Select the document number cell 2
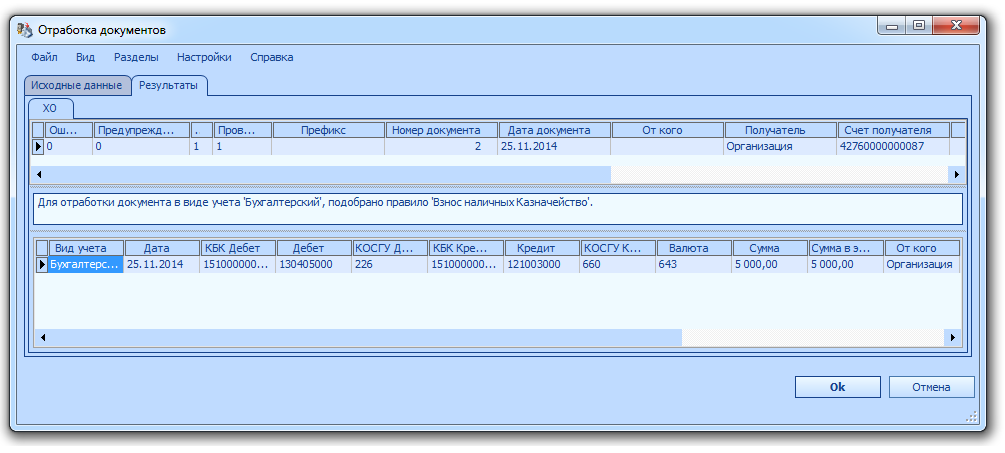The image size is (1005, 453). pyautogui.click(x=442, y=147)
